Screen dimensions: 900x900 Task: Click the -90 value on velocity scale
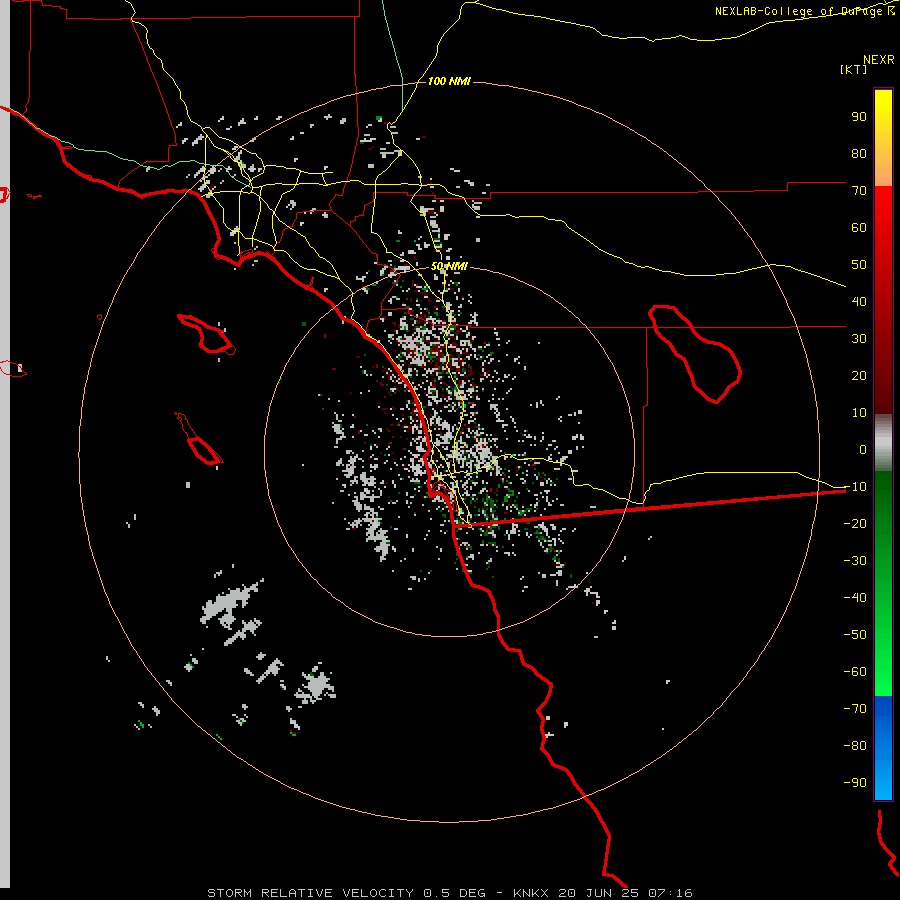(855, 783)
